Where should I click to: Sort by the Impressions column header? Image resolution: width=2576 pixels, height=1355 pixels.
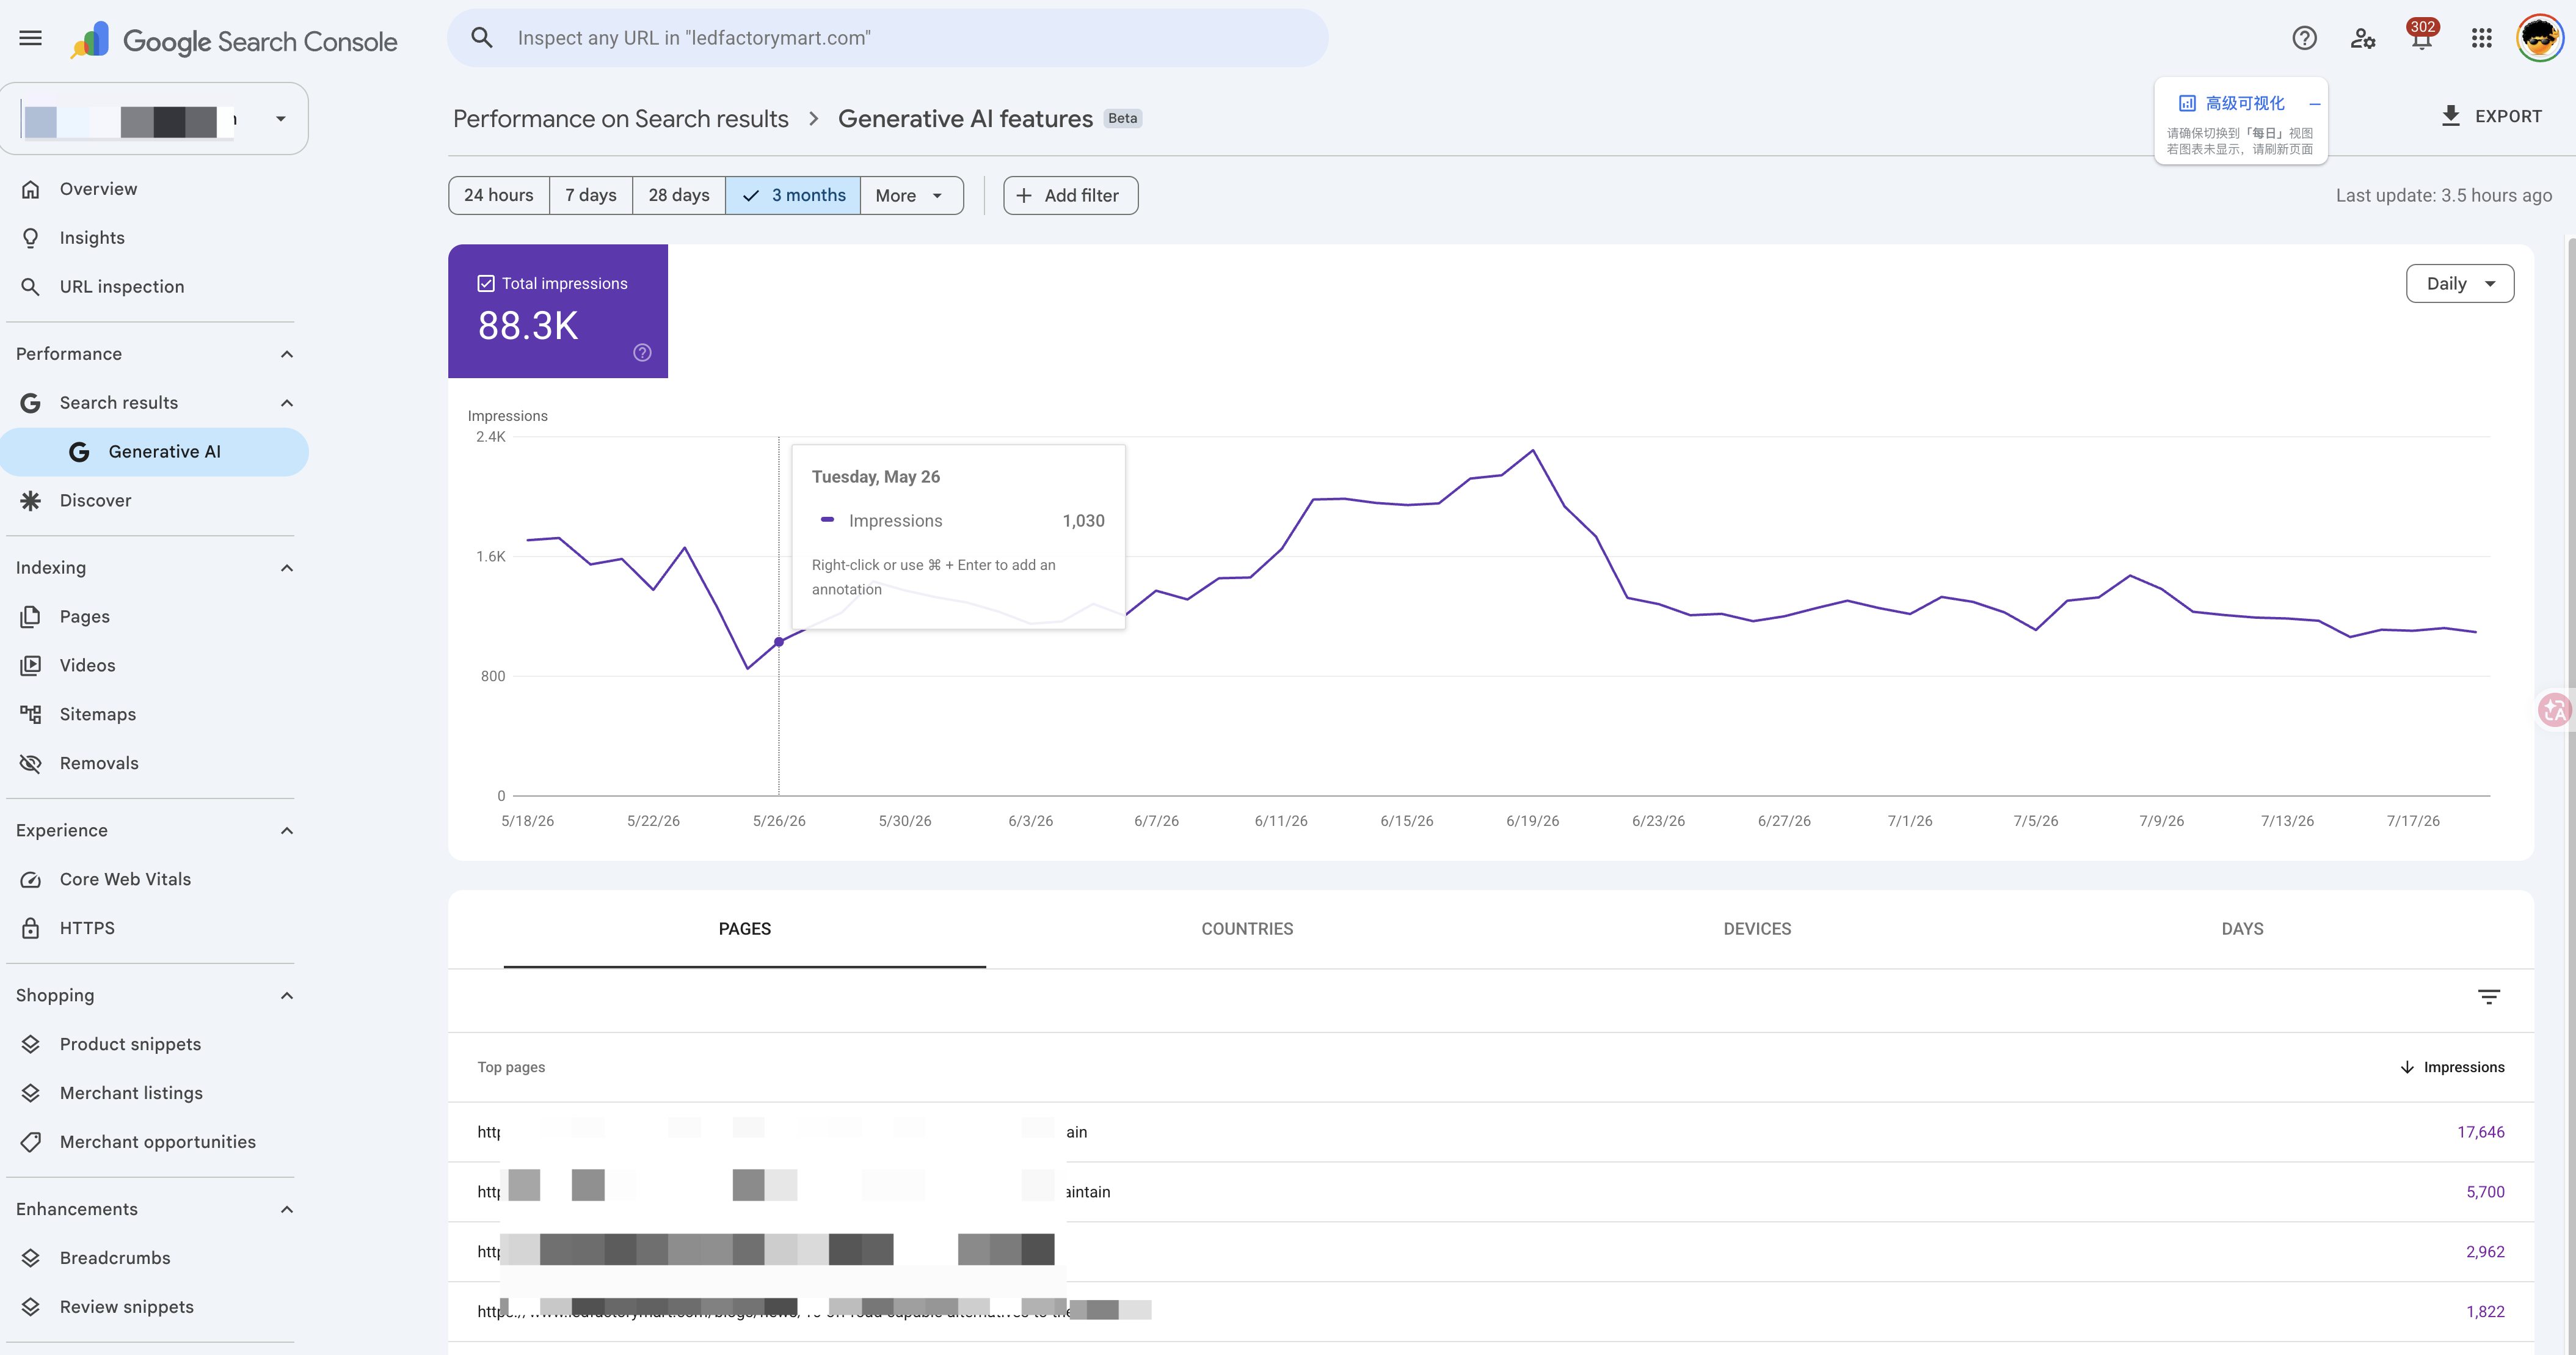point(2452,1067)
